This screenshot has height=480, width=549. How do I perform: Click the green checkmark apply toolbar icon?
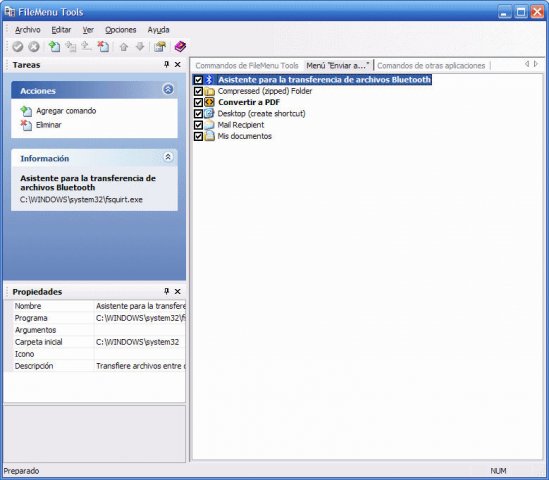tap(18, 47)
